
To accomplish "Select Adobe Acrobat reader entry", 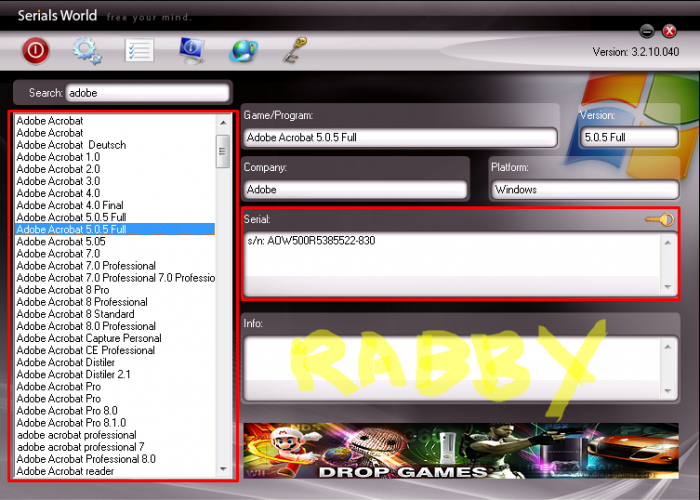I will (115, 471).
